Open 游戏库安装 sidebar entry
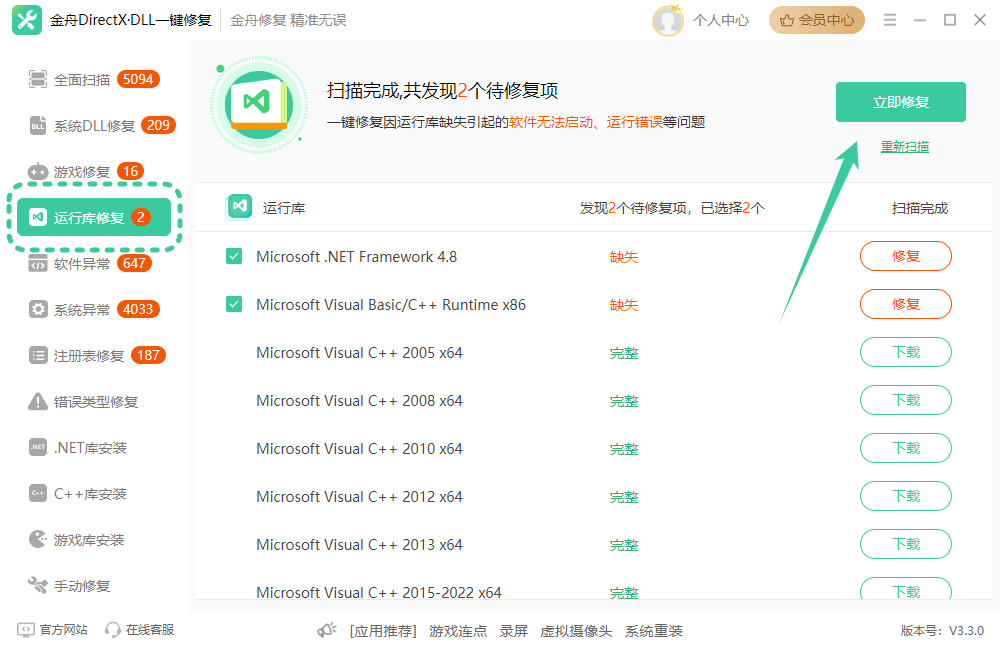 pyautogui.click(x=94, y=539)
